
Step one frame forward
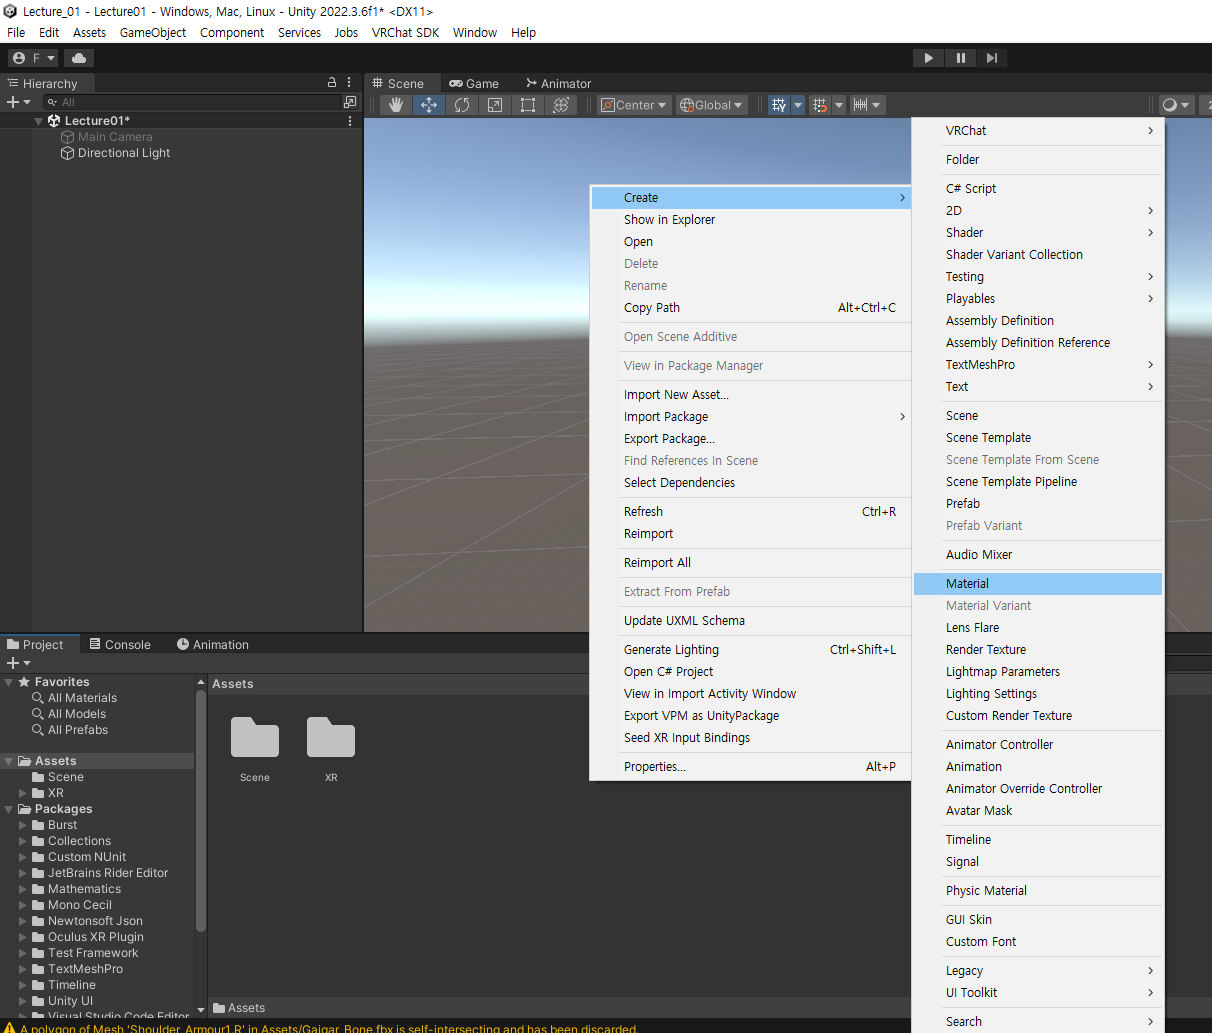click(x=991, y=58)
